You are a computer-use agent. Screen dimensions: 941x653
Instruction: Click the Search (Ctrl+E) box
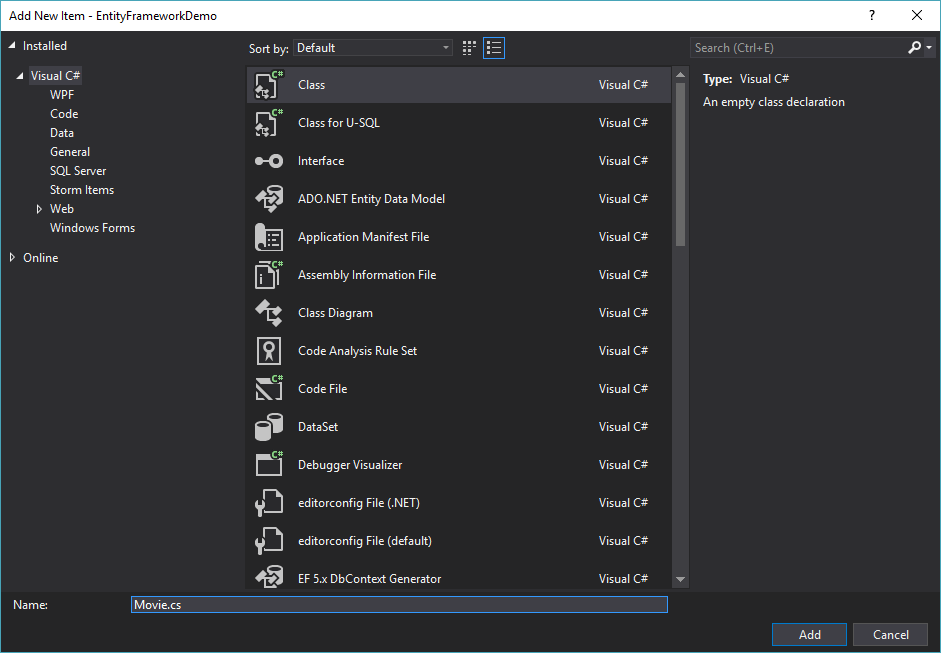coord(798,47)
